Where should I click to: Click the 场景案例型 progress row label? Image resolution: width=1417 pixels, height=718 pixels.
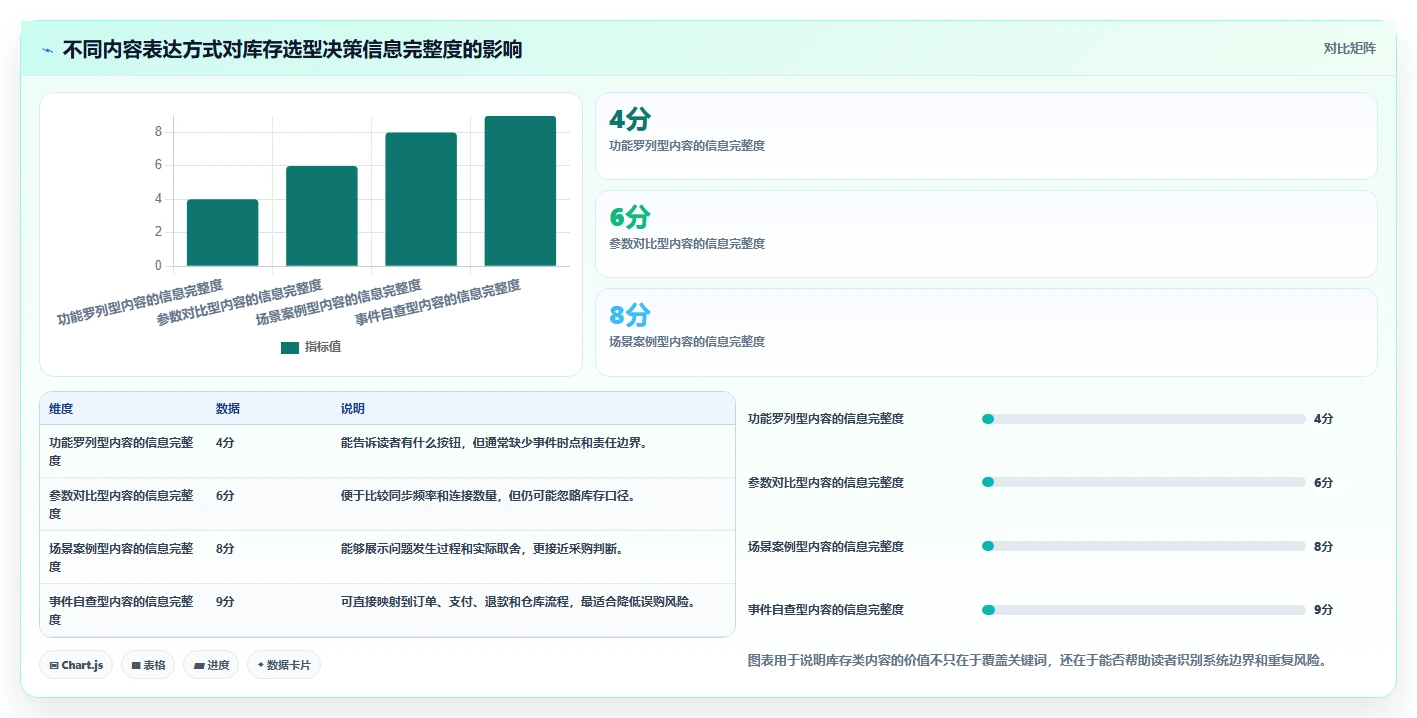tap(826, 546)
